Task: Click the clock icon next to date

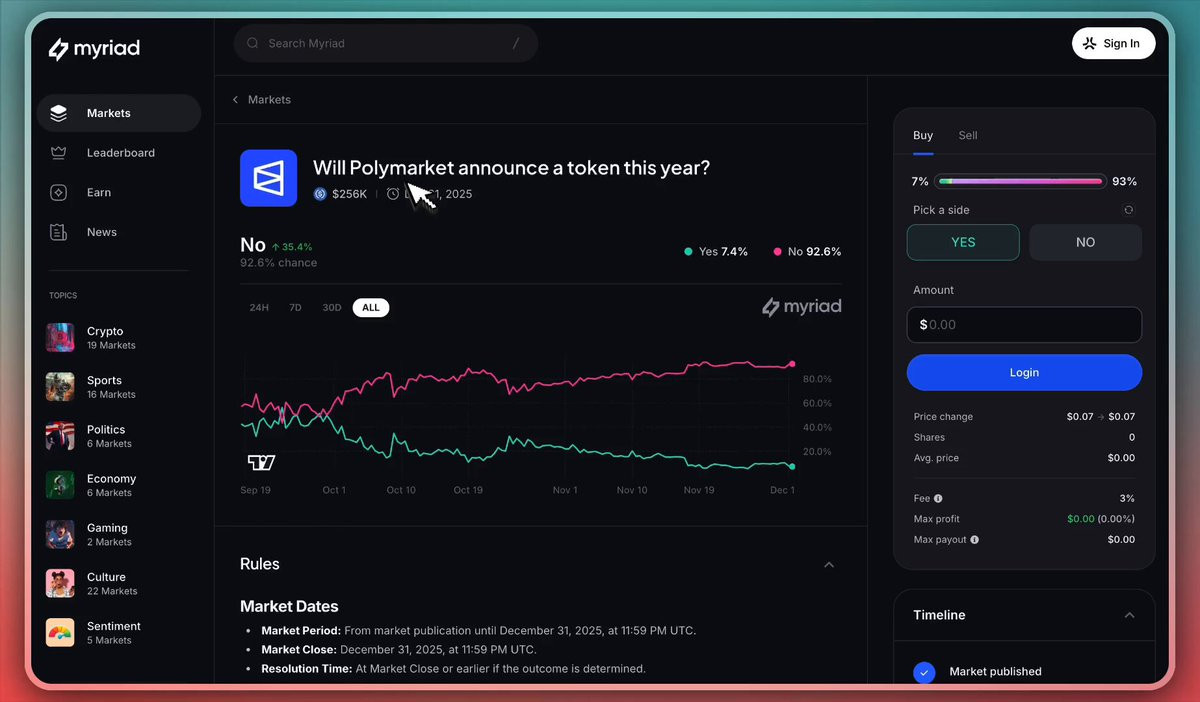Action: click(x=393, y=194)
